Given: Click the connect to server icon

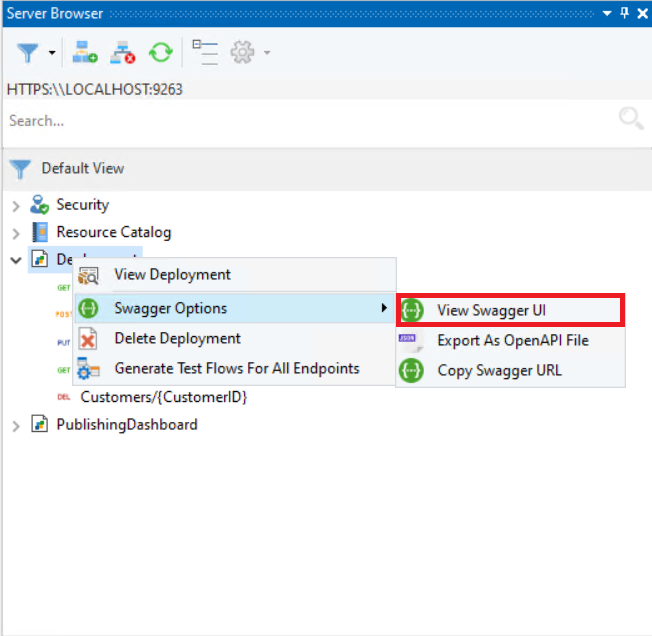Looking at the screenshot, I should pos(86,52).
